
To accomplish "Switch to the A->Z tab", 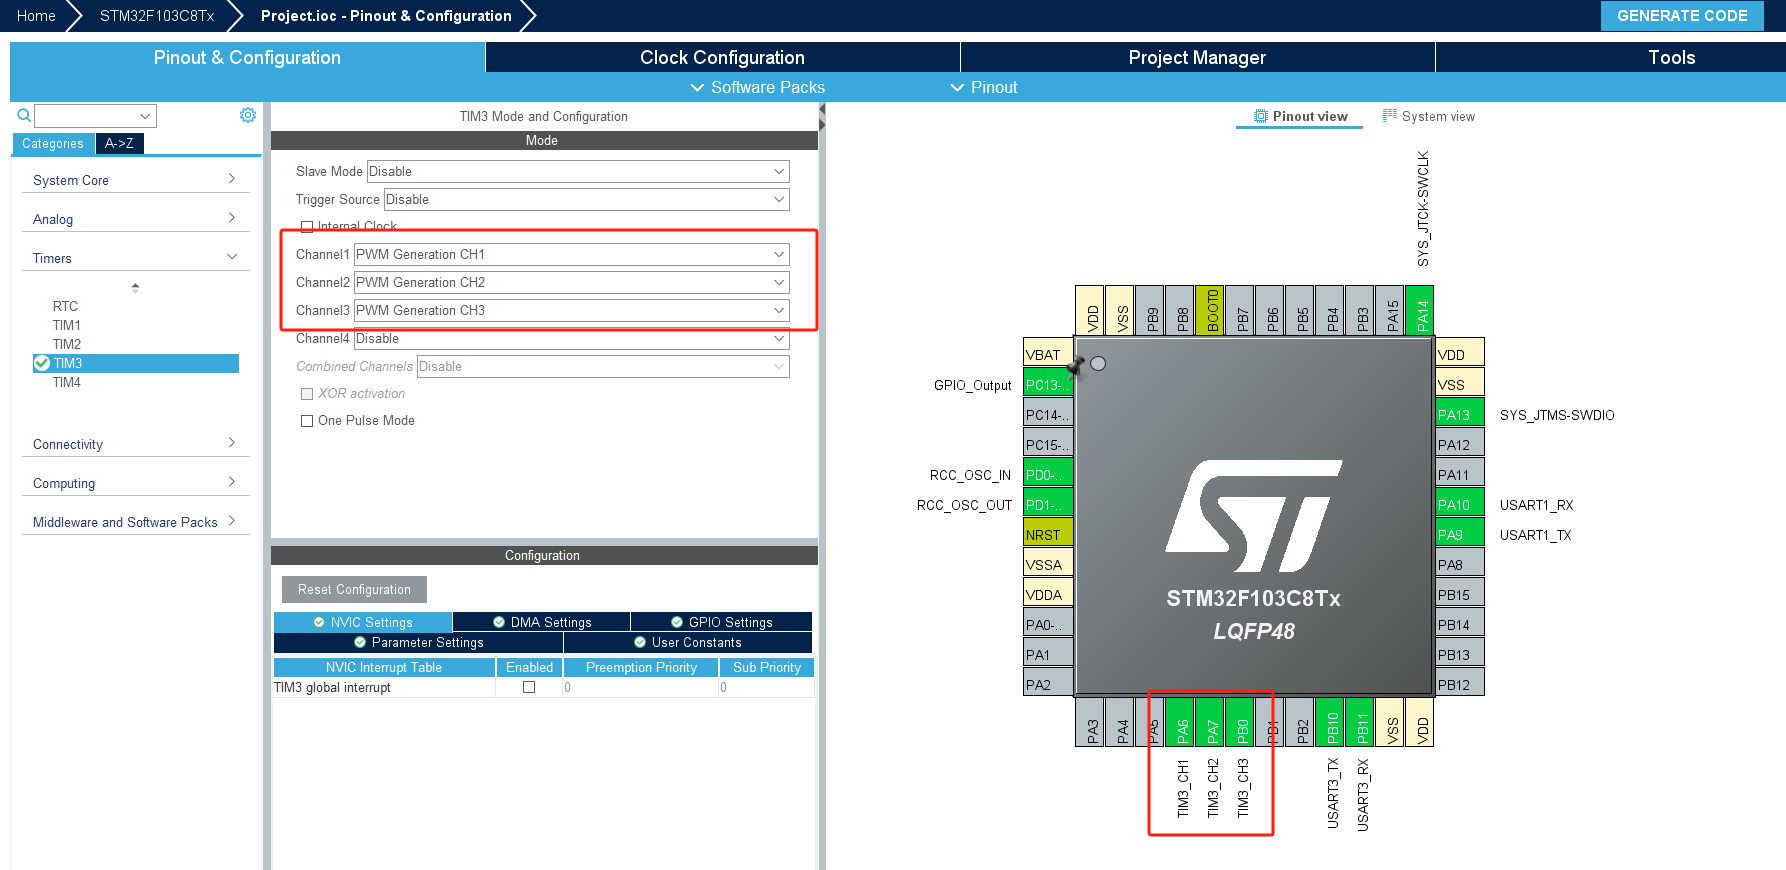I will 120,143.
